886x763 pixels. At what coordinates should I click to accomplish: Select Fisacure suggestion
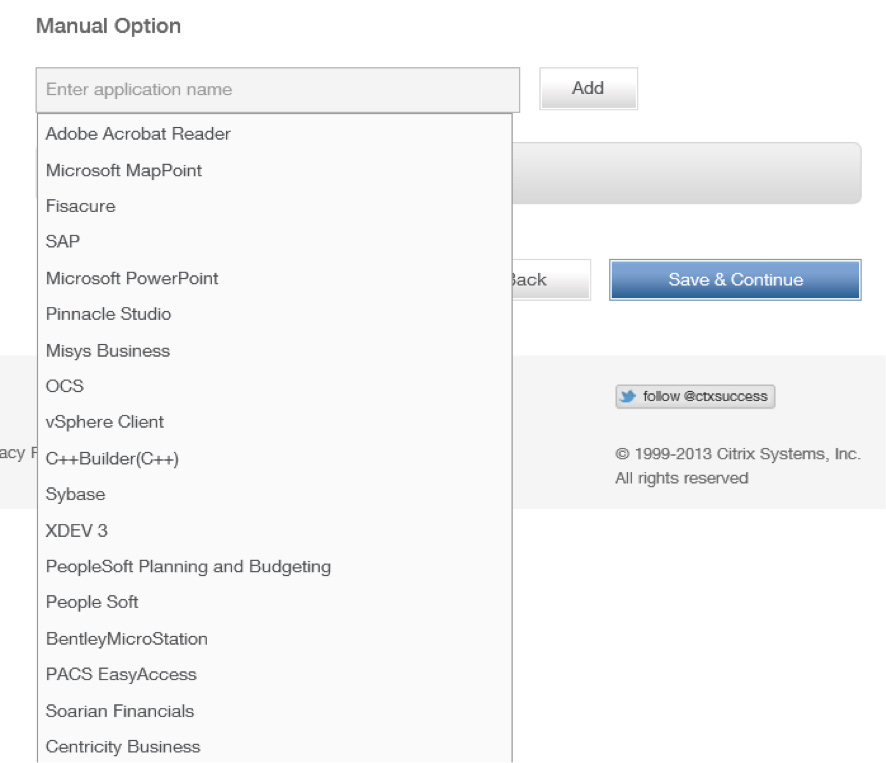click(275, 206)
